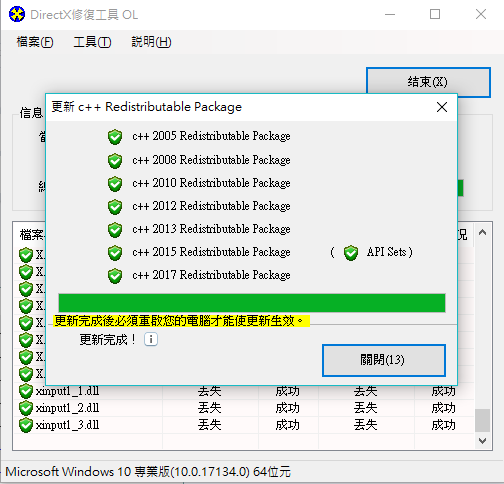The height and width of the screenshot is (484, 504).
Task: Click the c++ 2010 green shield icon
Action: [115, 184]
